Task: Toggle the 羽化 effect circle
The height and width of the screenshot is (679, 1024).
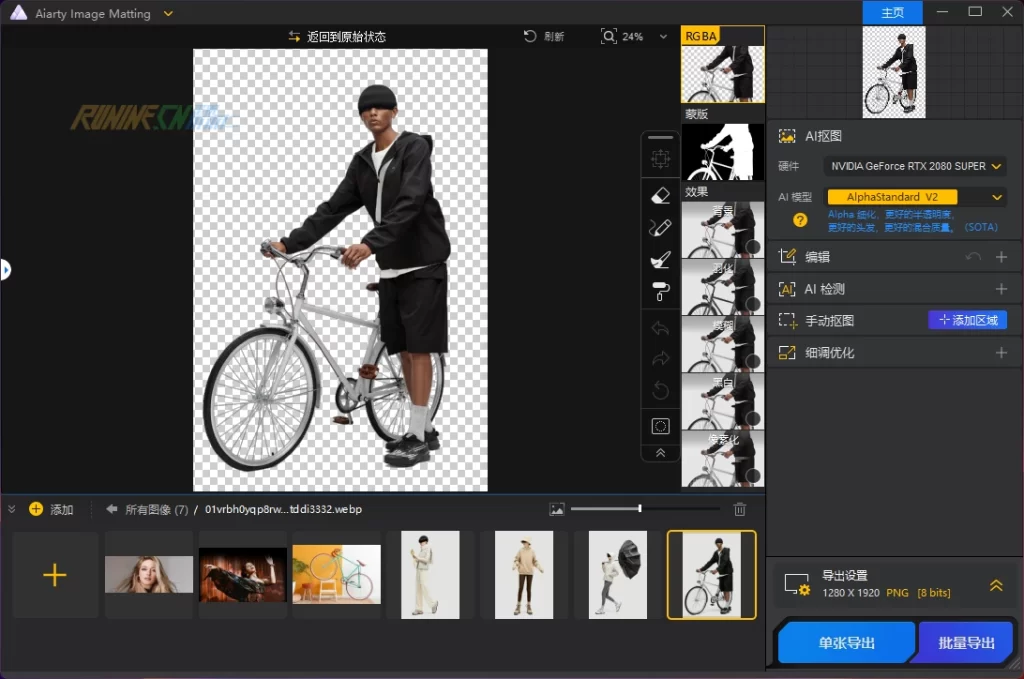Action: click(753, 304)
